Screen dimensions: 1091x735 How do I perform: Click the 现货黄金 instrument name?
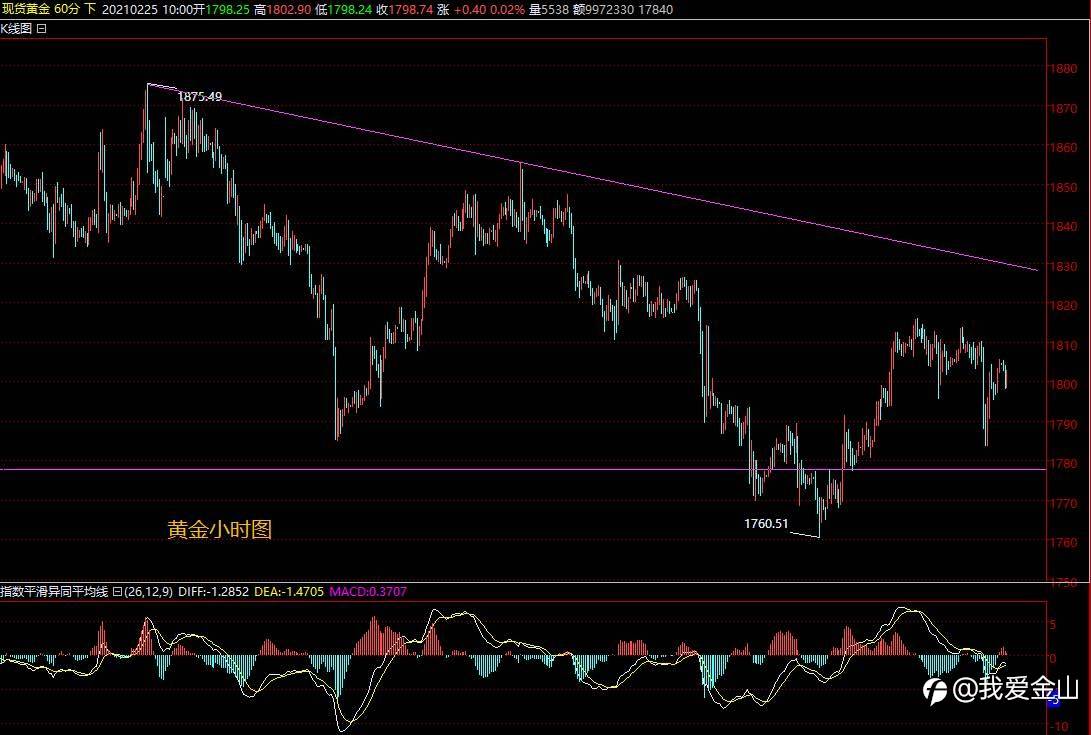pyautogui.click(x=26, y=9)
